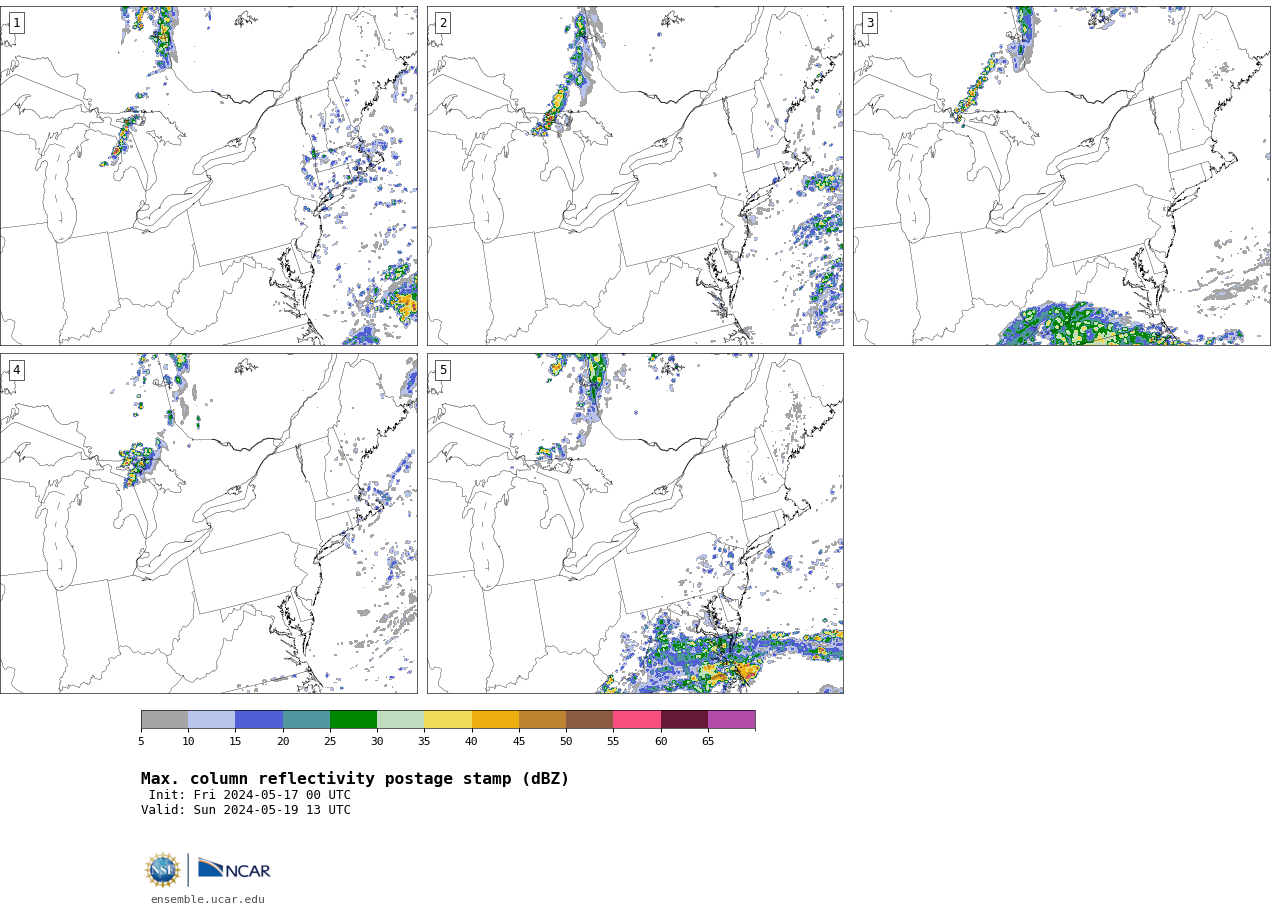The width and height of the screenshot is (1280, 910).
Task: Click the tan 45-50 dBZ swatch
Action: point(542,720)
